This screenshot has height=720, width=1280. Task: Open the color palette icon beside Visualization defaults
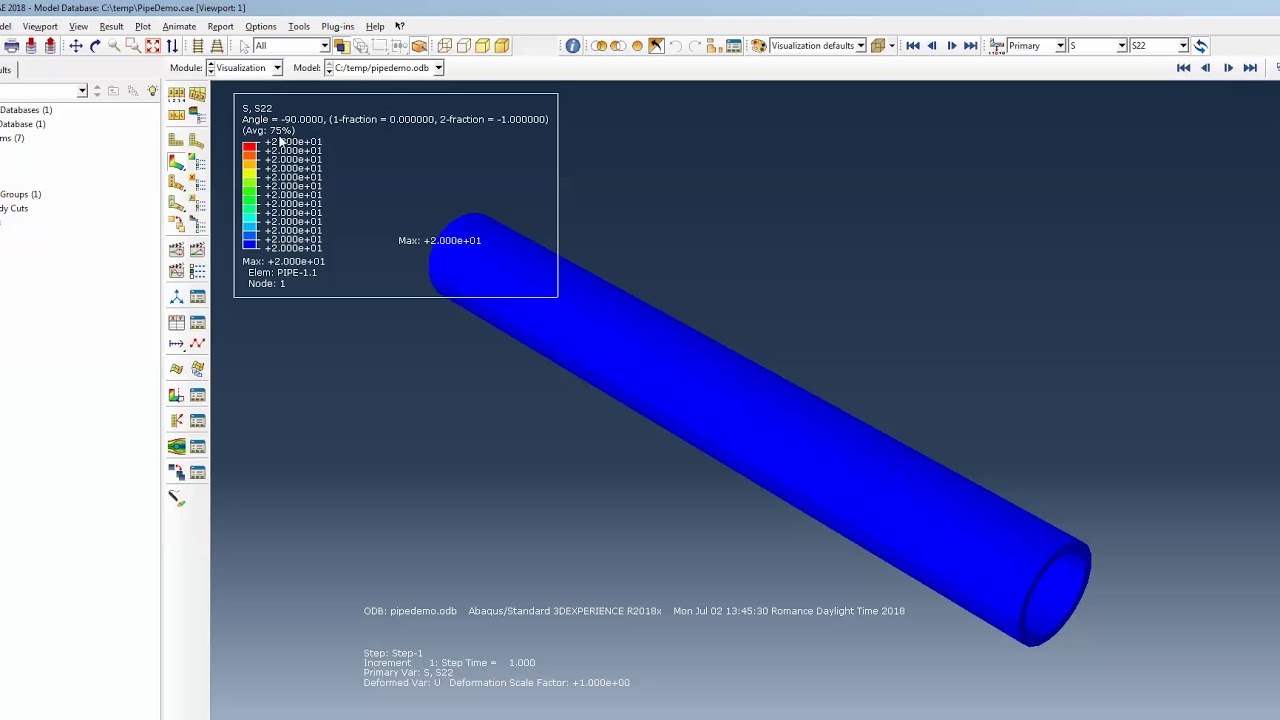tap(759, 46)
